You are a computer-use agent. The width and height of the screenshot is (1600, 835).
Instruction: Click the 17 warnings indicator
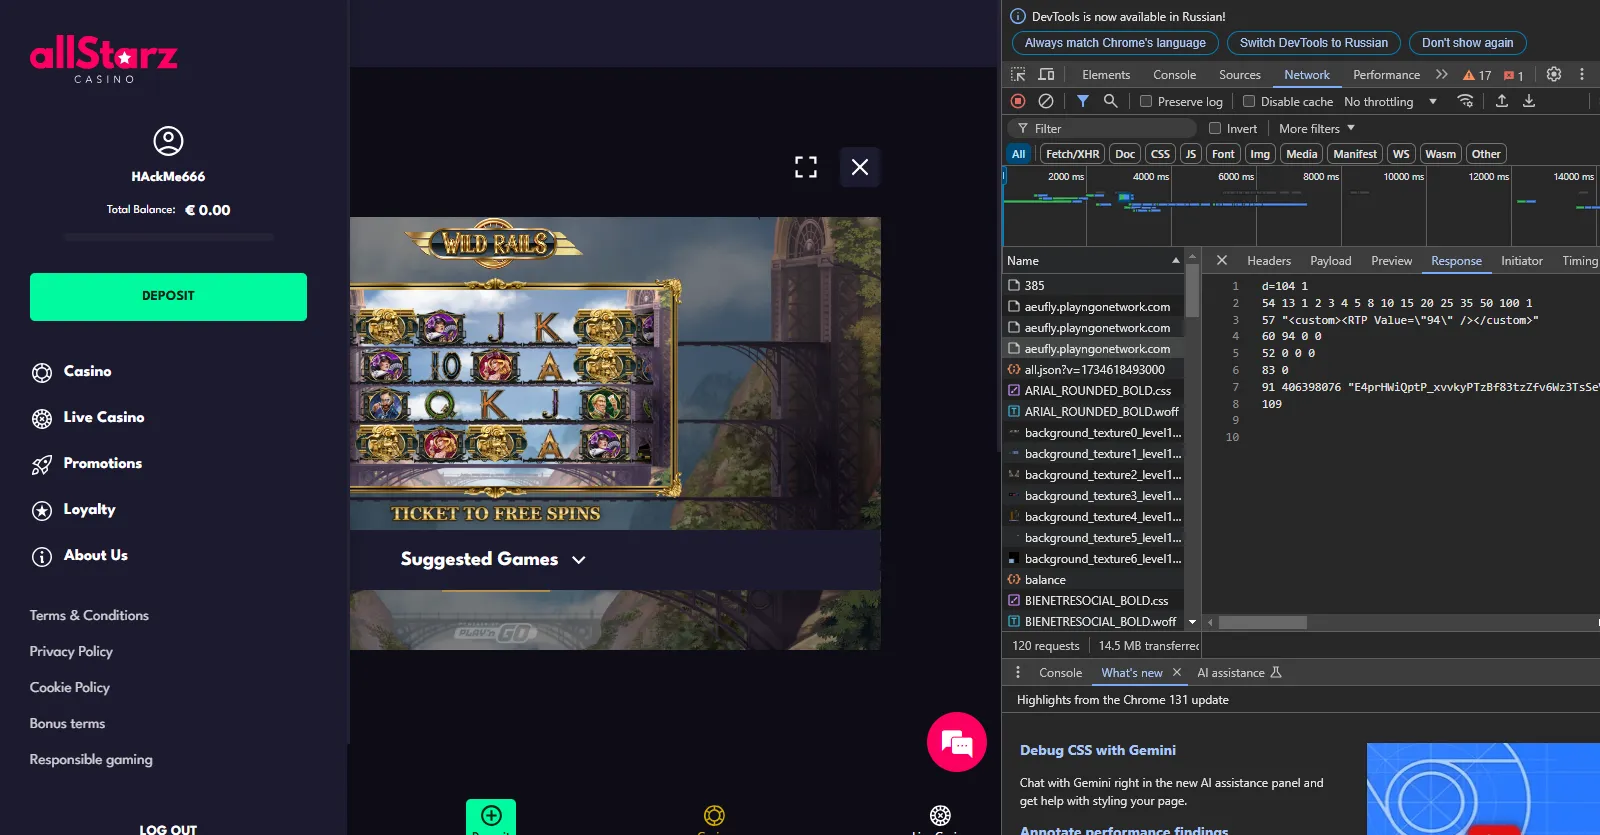pos(1477,75)
